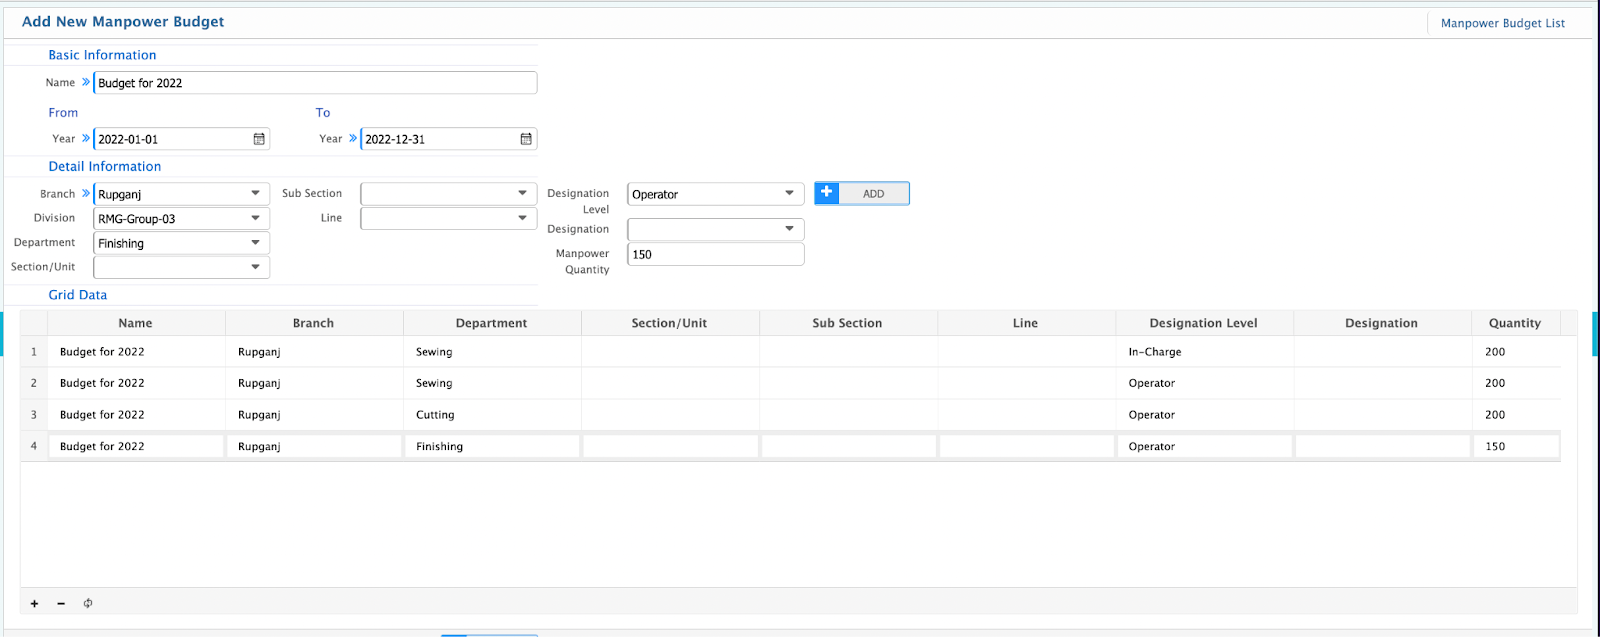Focus the Name field Budget for 2022
This screenshot has width=1600, height=637.
pos(315,83)
